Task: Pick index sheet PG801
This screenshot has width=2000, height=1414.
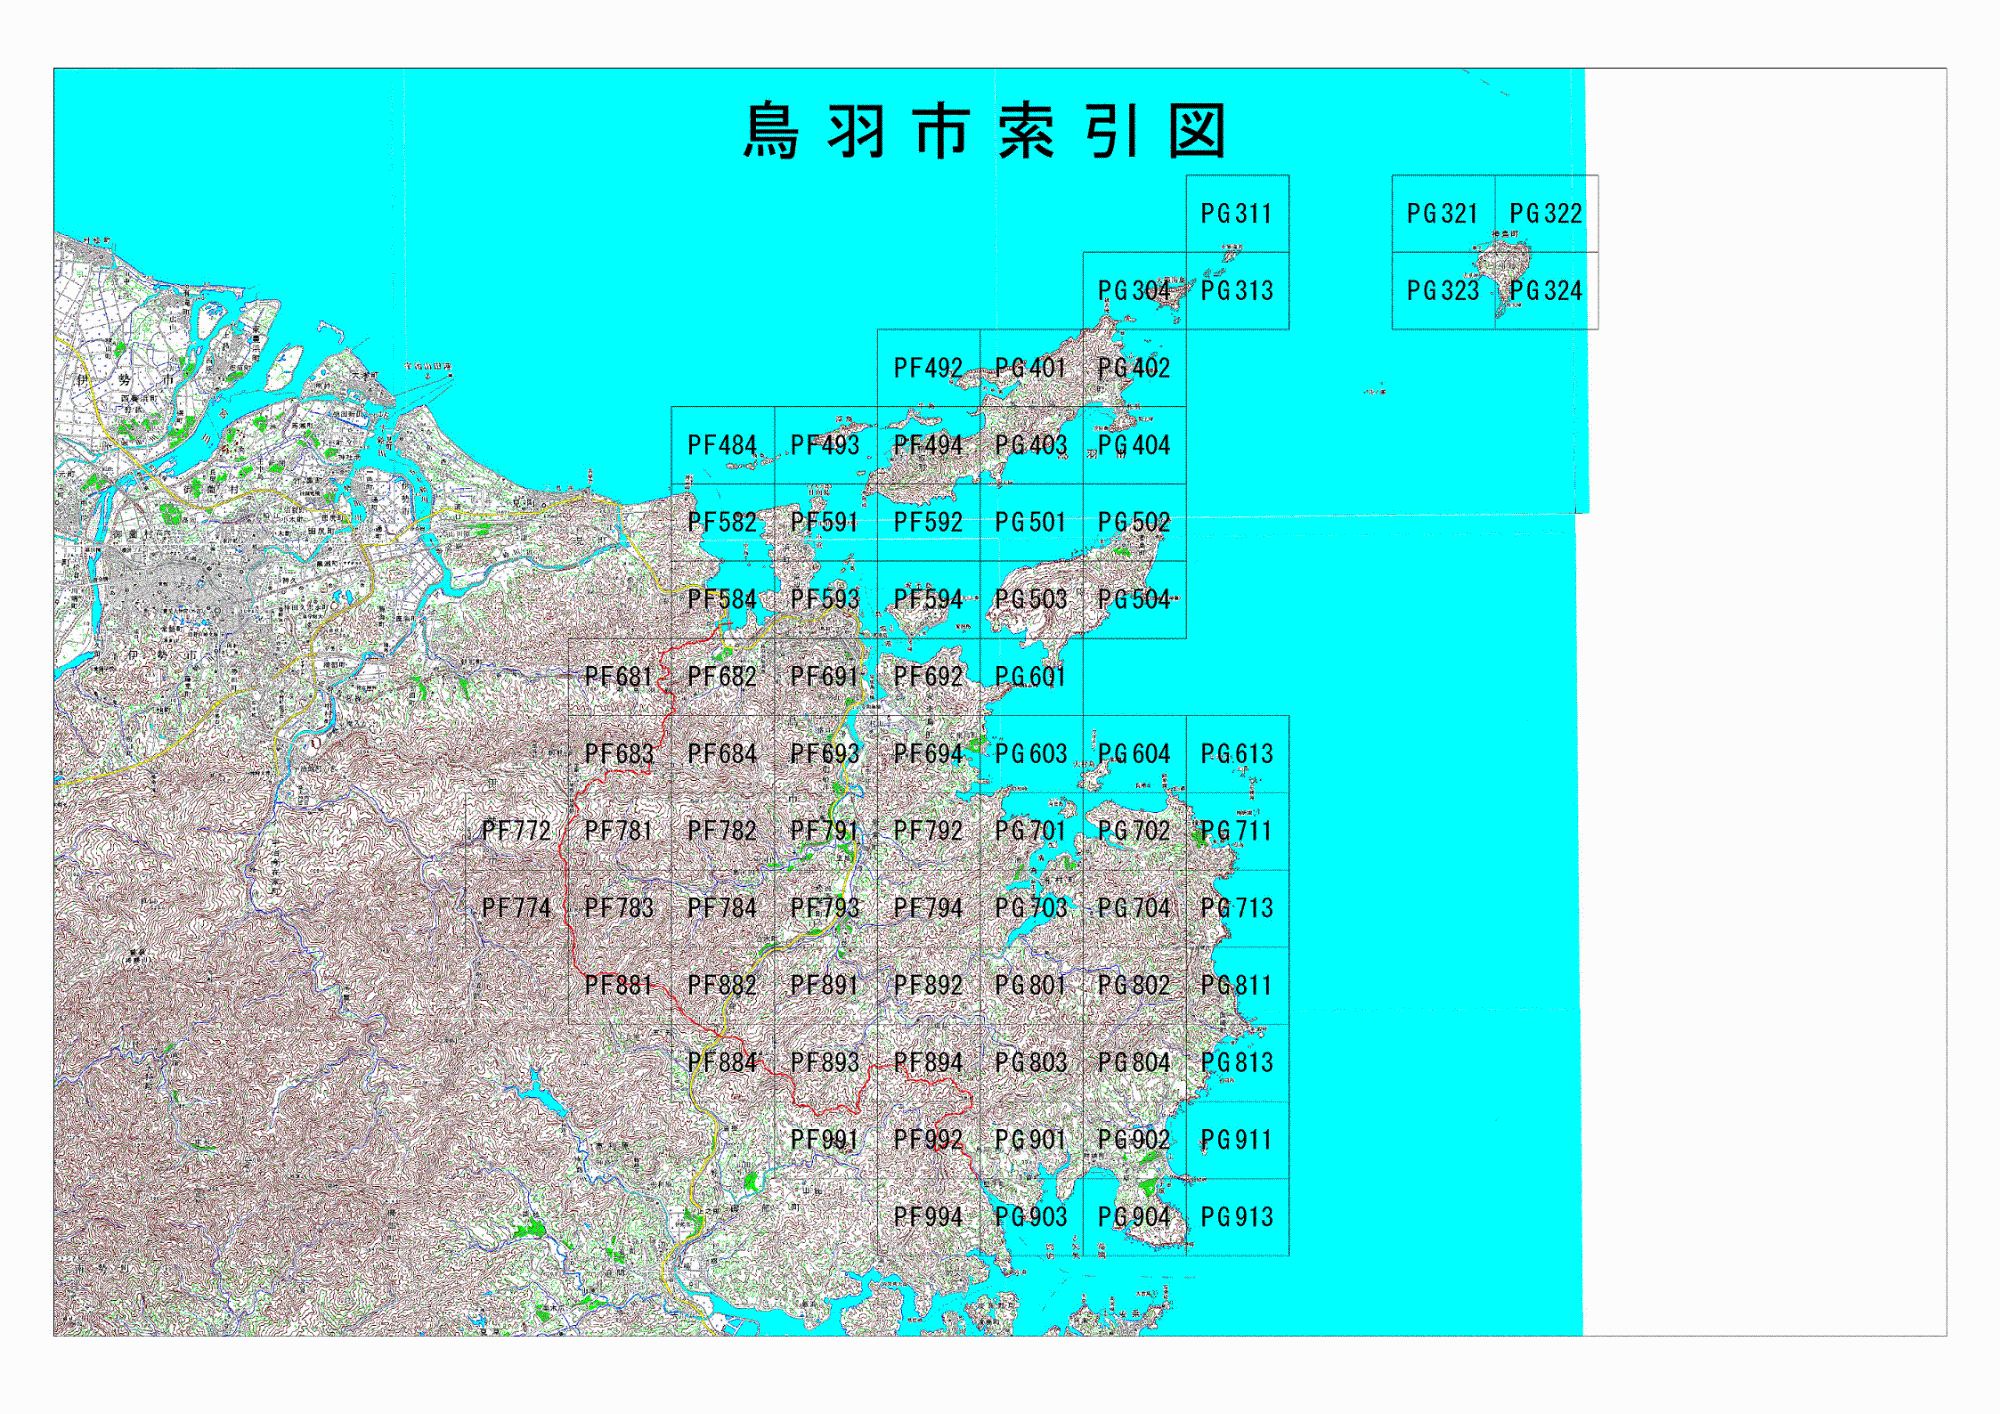Action: pyautogui.click(x=1031, y=985)
